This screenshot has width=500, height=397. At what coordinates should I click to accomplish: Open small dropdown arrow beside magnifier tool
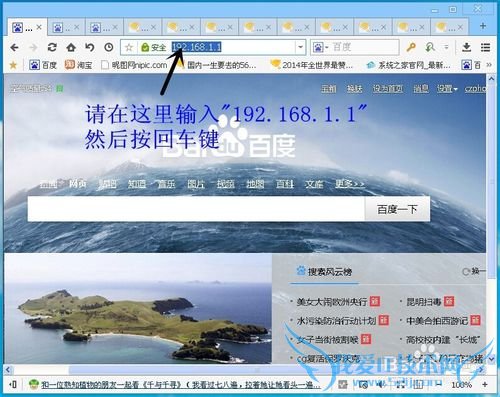[x=446, y=47]
